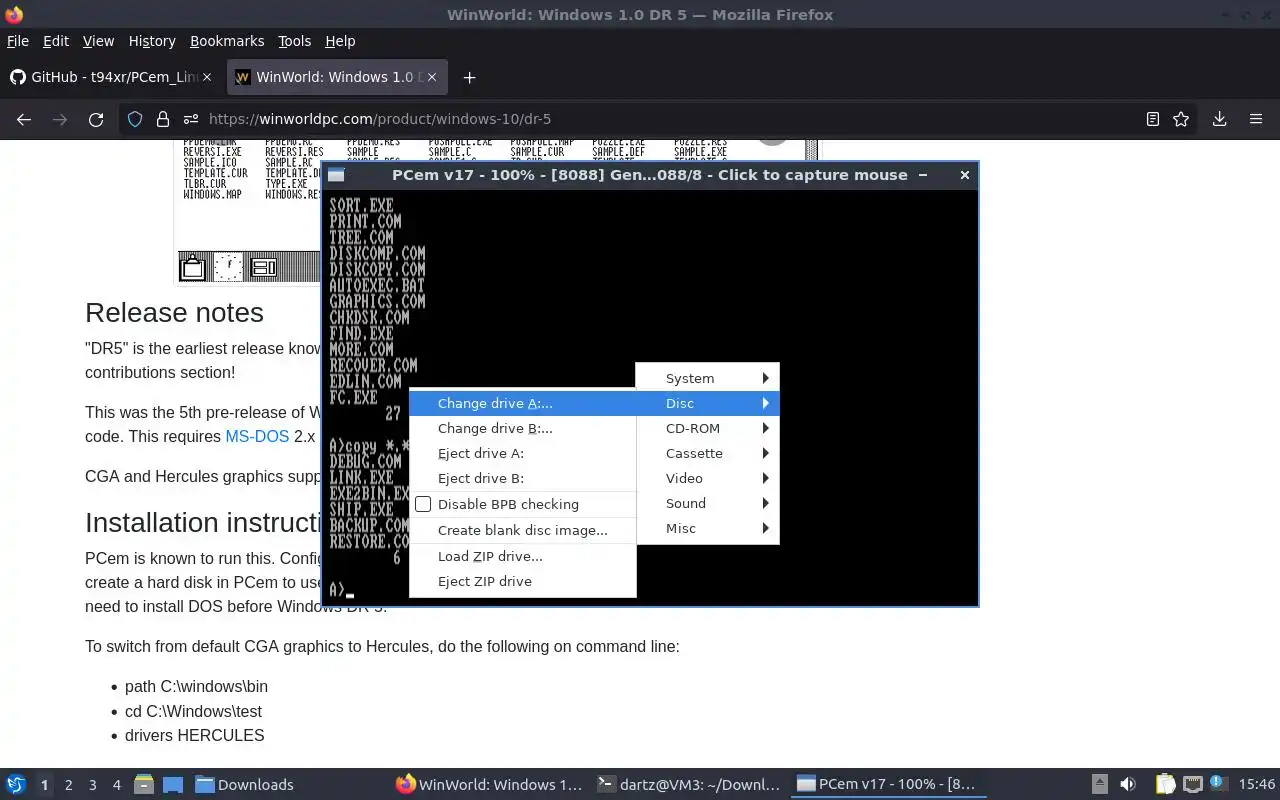Open the update notifier tray icon

[1218, 784]
